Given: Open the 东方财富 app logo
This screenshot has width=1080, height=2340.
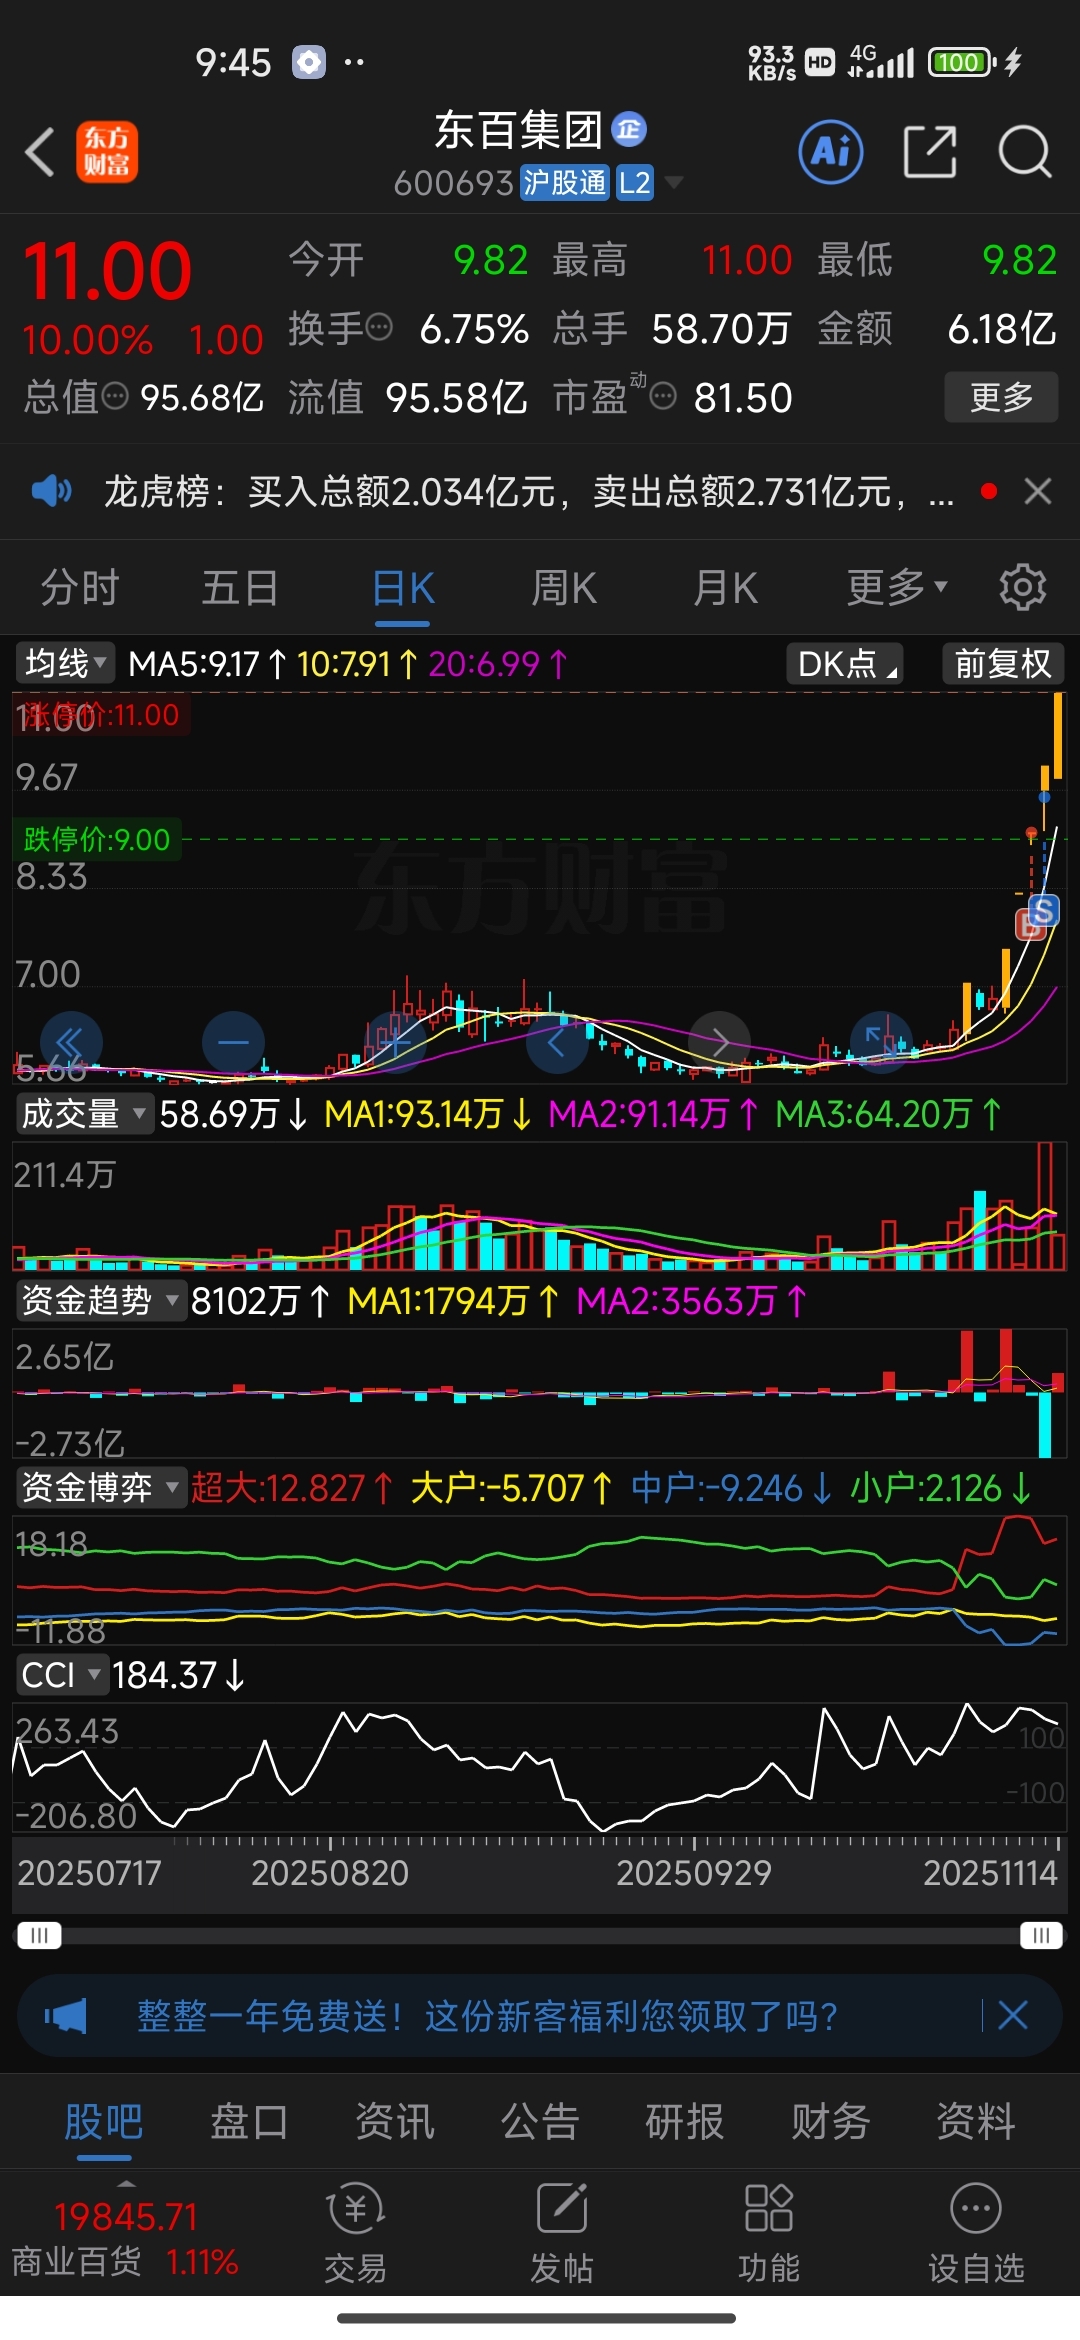Looking at the screenshot, I should 107,153.
